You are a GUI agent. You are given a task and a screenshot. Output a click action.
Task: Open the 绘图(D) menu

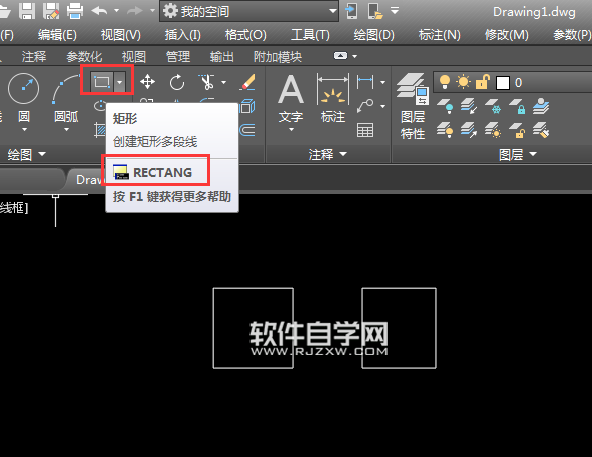(374, 35)
